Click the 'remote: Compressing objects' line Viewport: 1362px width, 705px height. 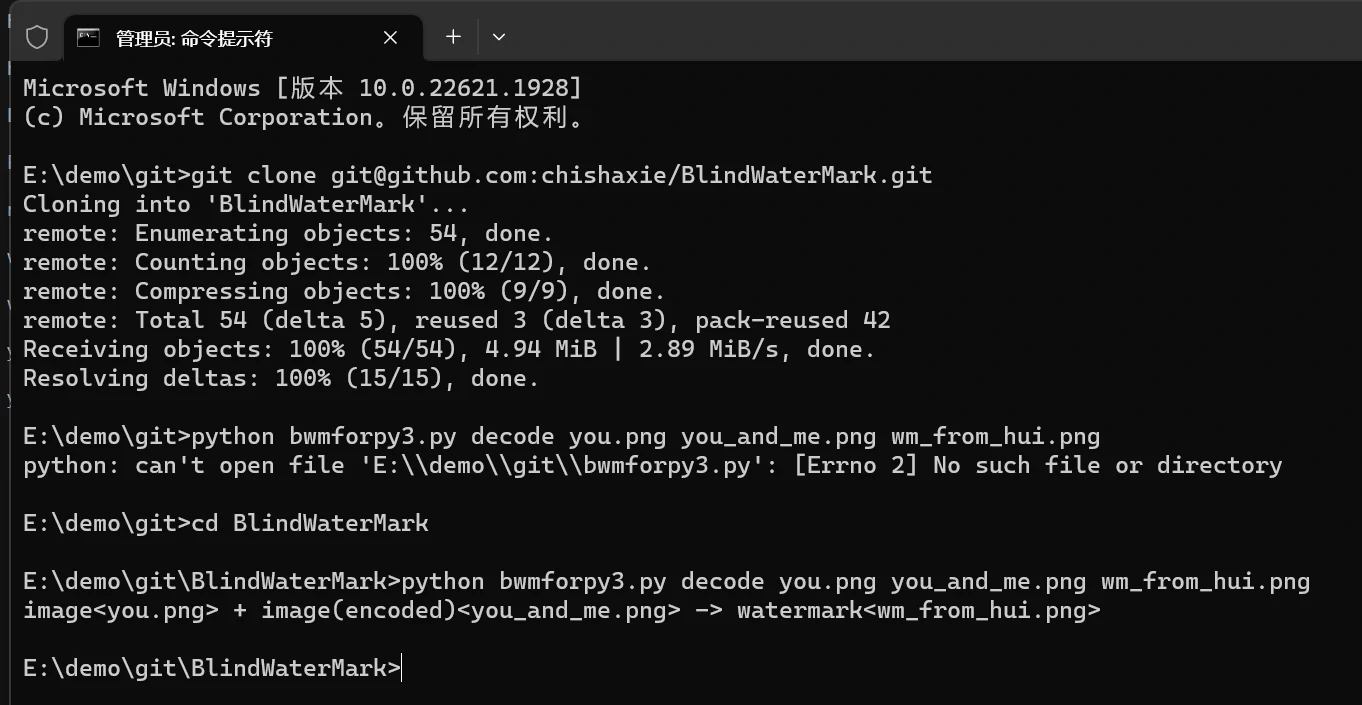[x=344, y=291]
